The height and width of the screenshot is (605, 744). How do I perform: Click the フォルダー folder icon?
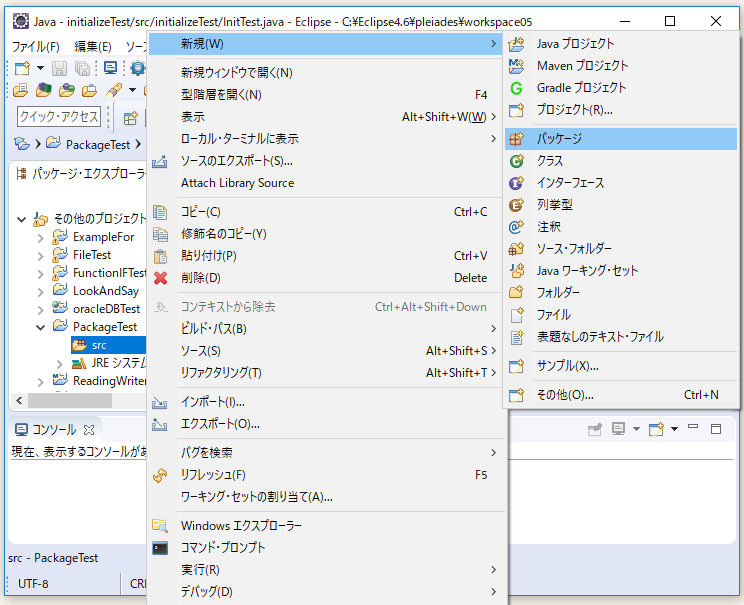click(516, 292)
